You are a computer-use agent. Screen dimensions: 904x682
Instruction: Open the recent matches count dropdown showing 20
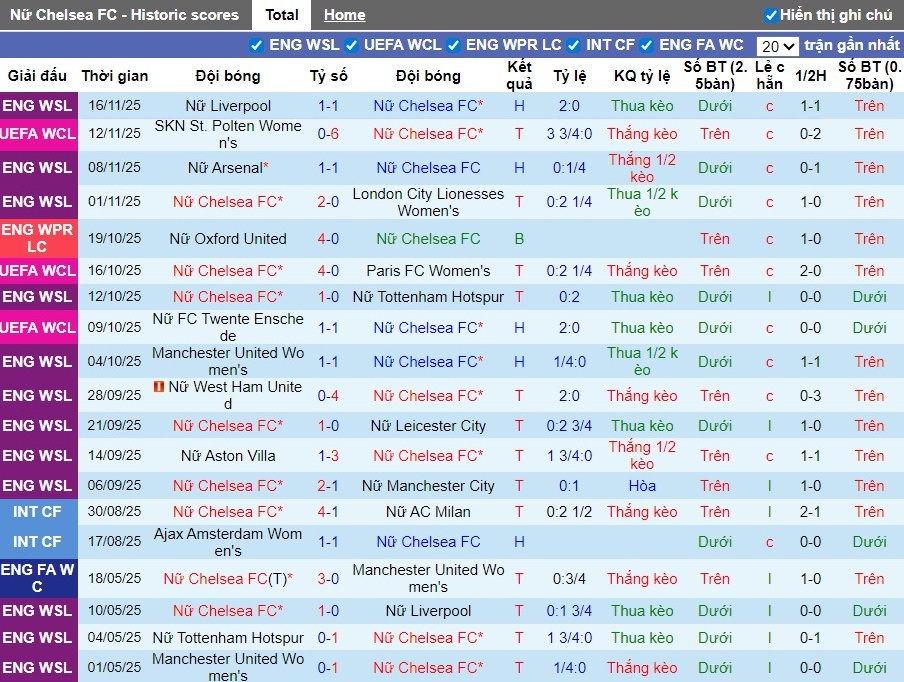click(x=777, y=46)
